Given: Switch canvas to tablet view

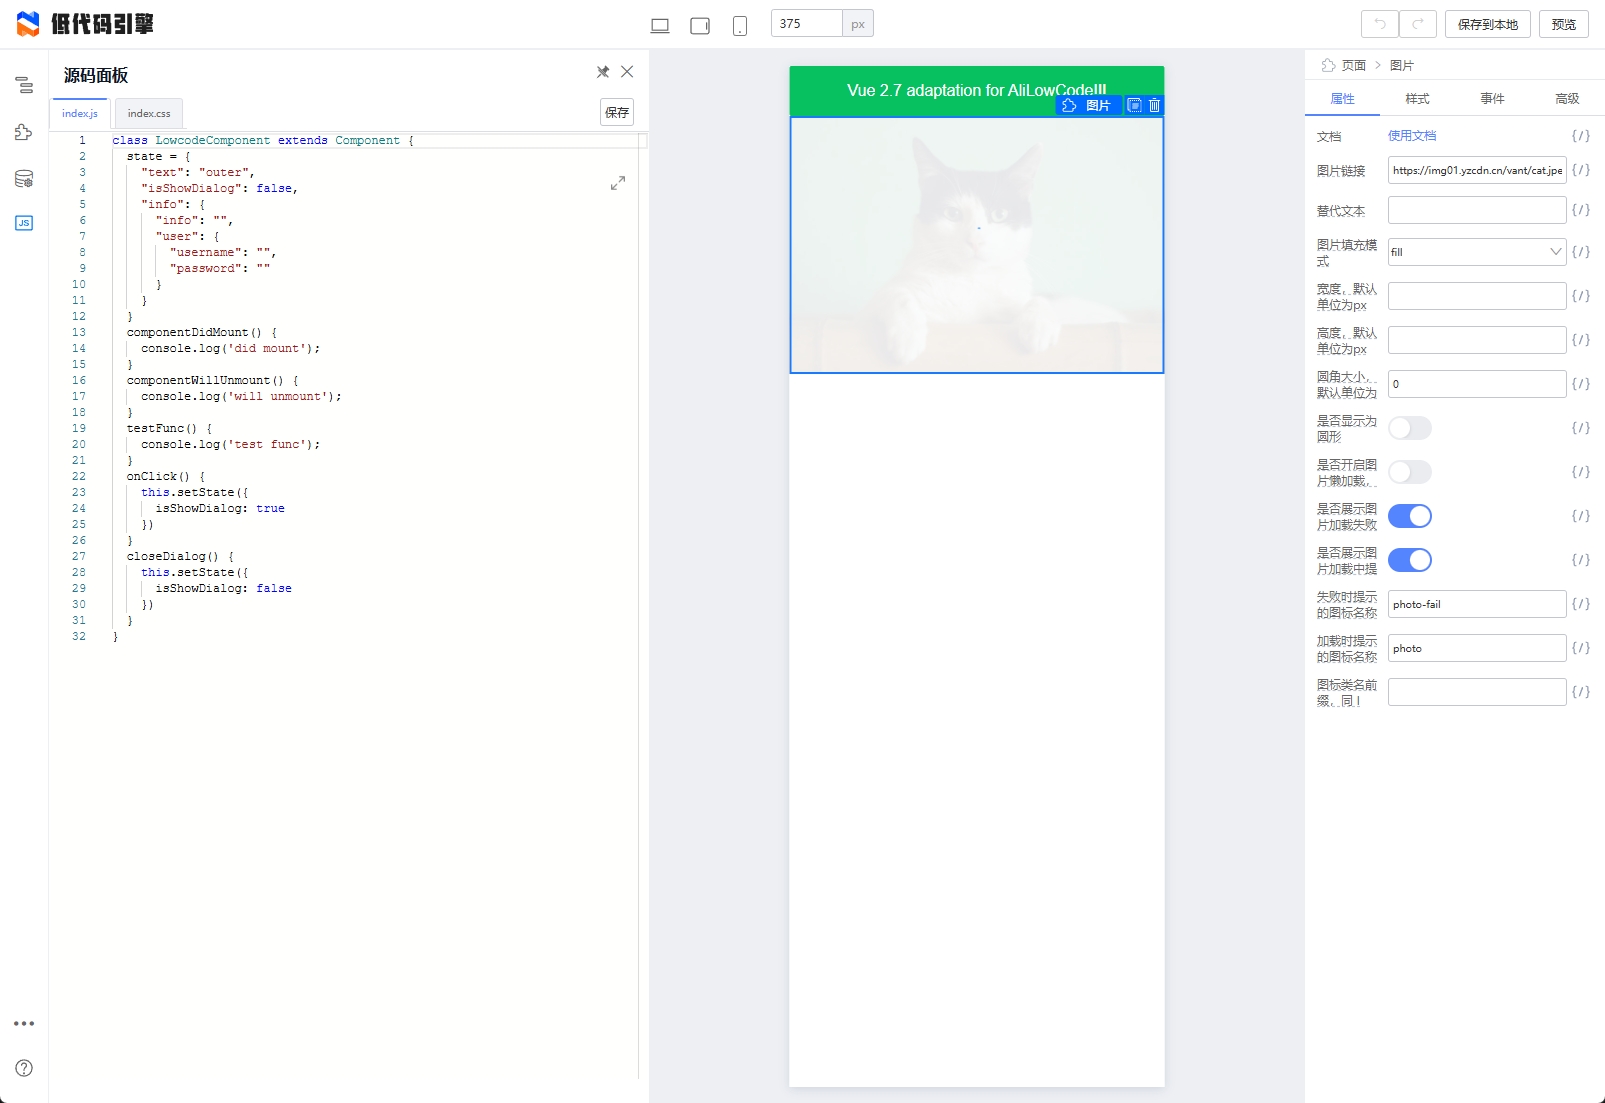Looking at the screenshot, I should click(700, 25).
